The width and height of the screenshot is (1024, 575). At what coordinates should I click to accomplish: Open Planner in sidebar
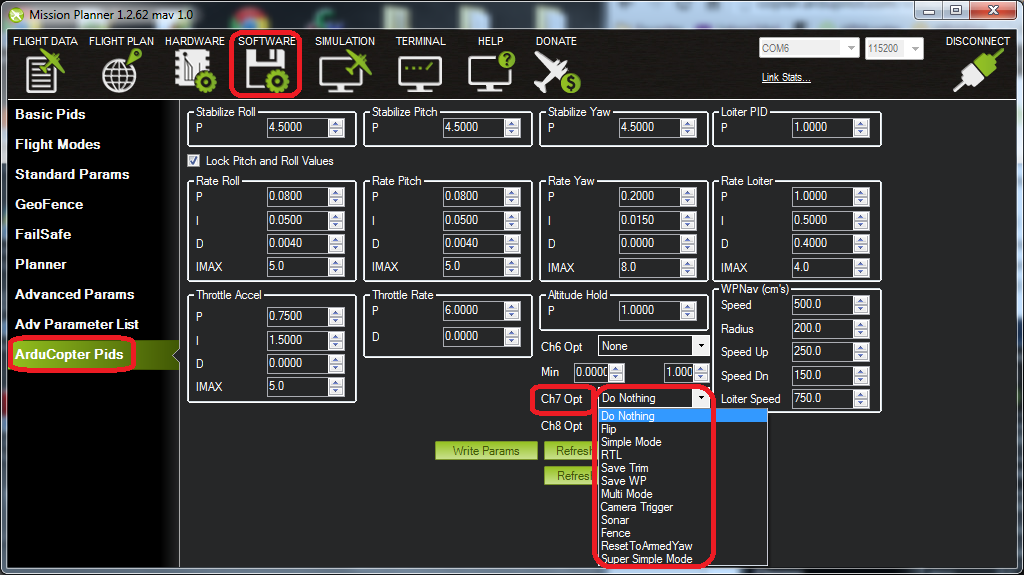tap(40, 264)
